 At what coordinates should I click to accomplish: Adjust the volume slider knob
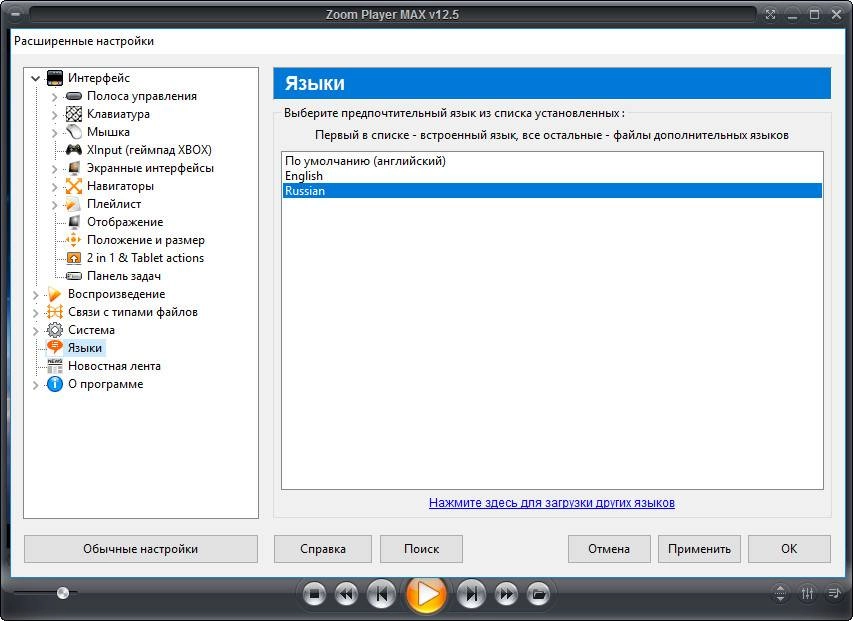click(x=63, y=593)
